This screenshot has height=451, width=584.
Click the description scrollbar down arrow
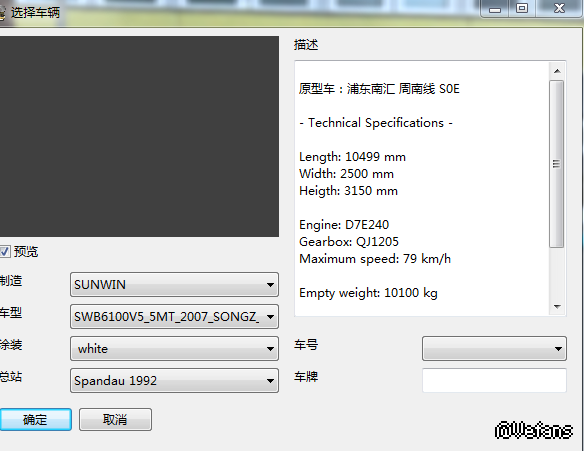coord(557,307)
